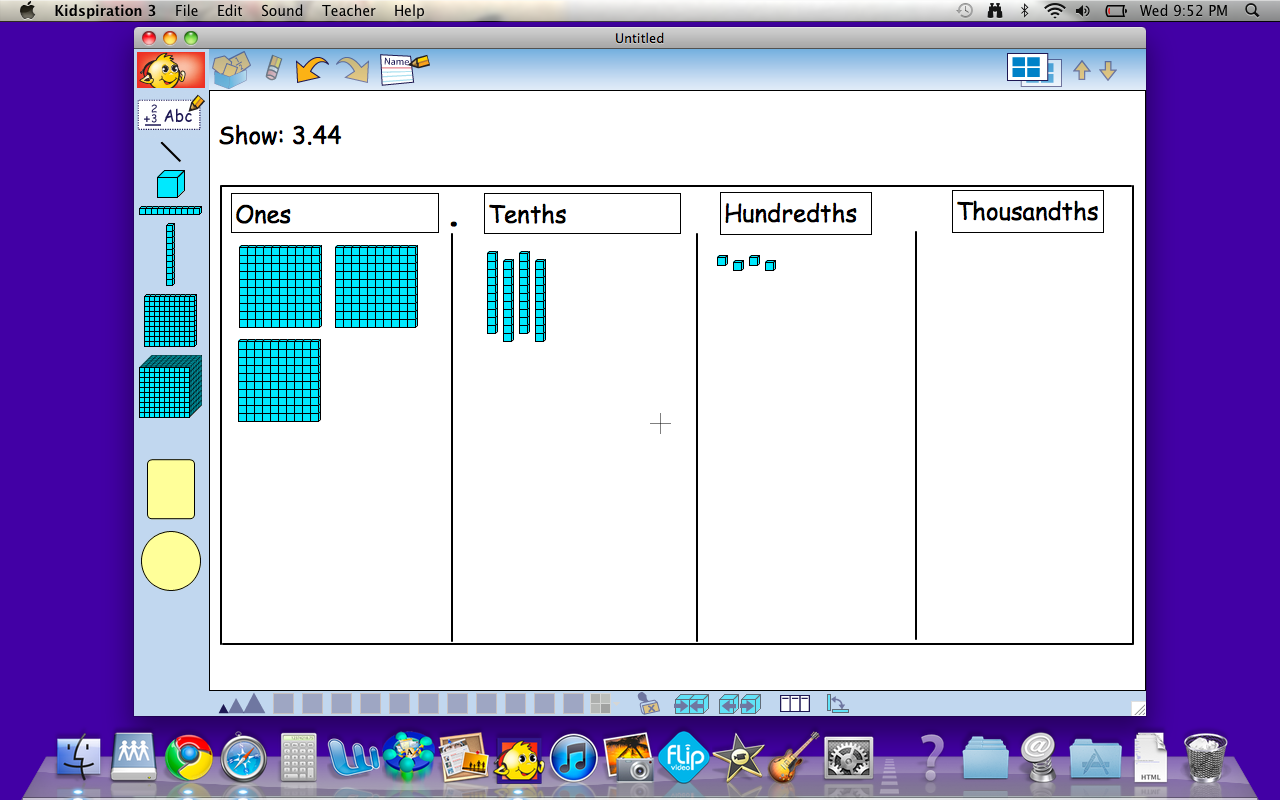Viewport: 1280px width, 800px height.
Task: Open the Trash in the Dock
Action: coord(1205,757)
